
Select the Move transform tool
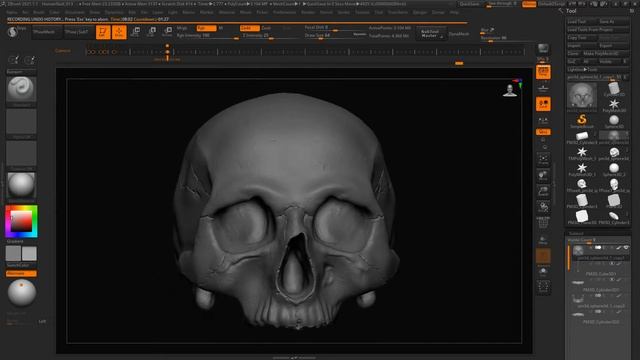(136, 32)
